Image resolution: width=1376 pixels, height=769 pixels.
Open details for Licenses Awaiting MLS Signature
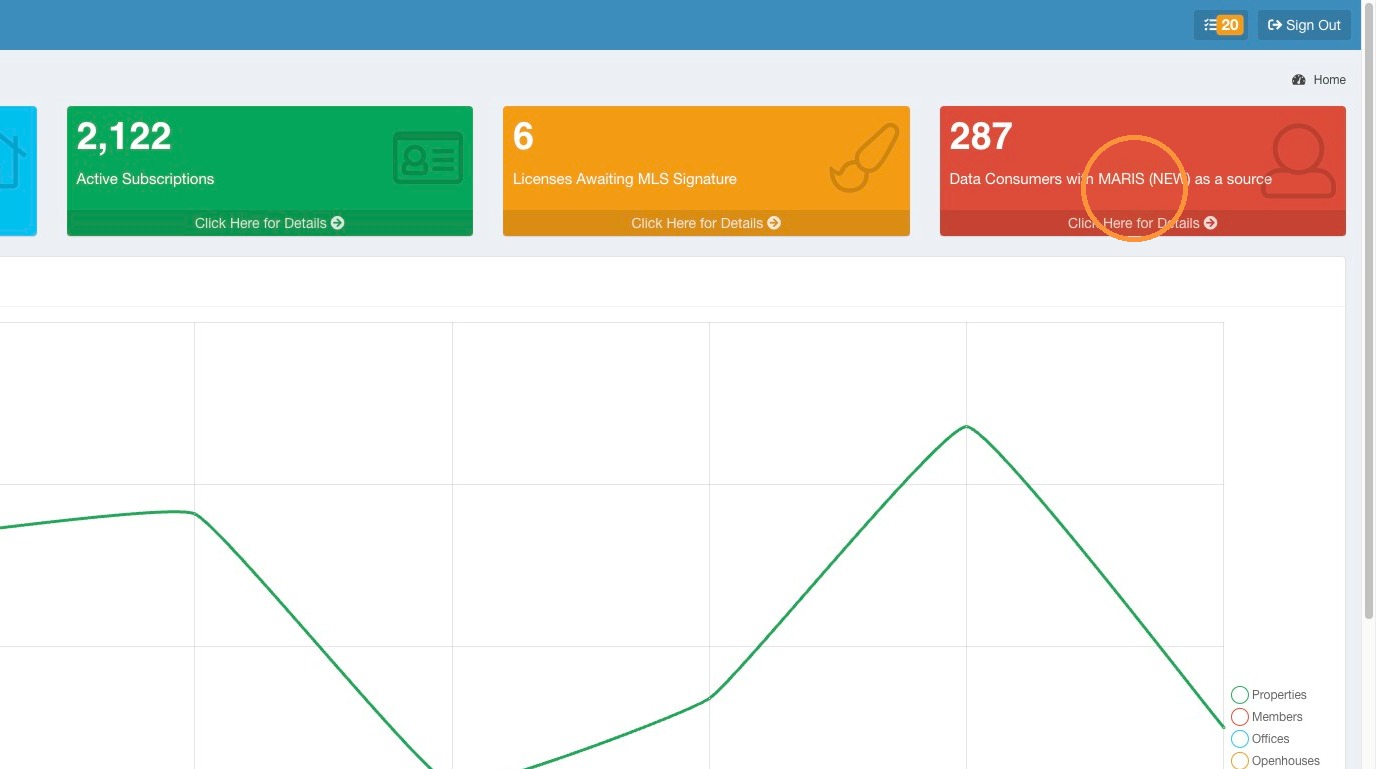[x=706, y=223]
